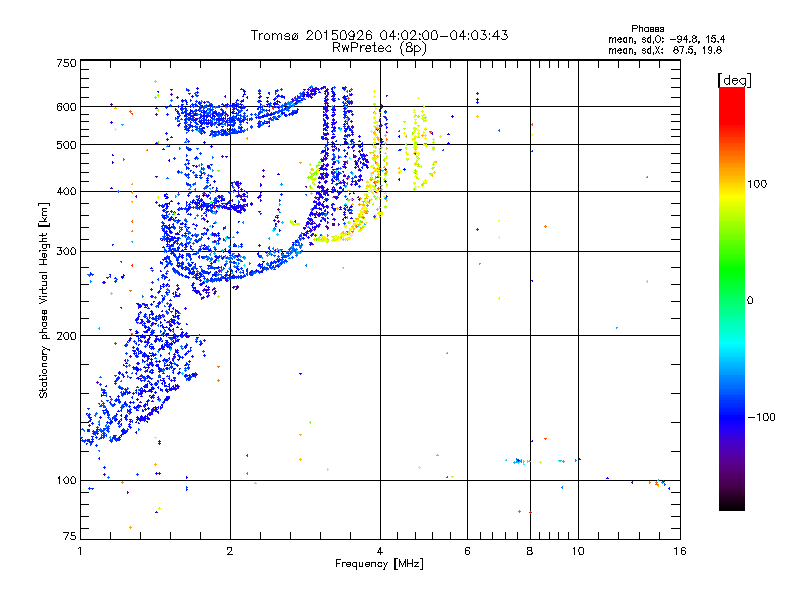800x600 pixels.
Task: Click the 'RwPretec (8p)' subtitle
Action: point(379,48)
